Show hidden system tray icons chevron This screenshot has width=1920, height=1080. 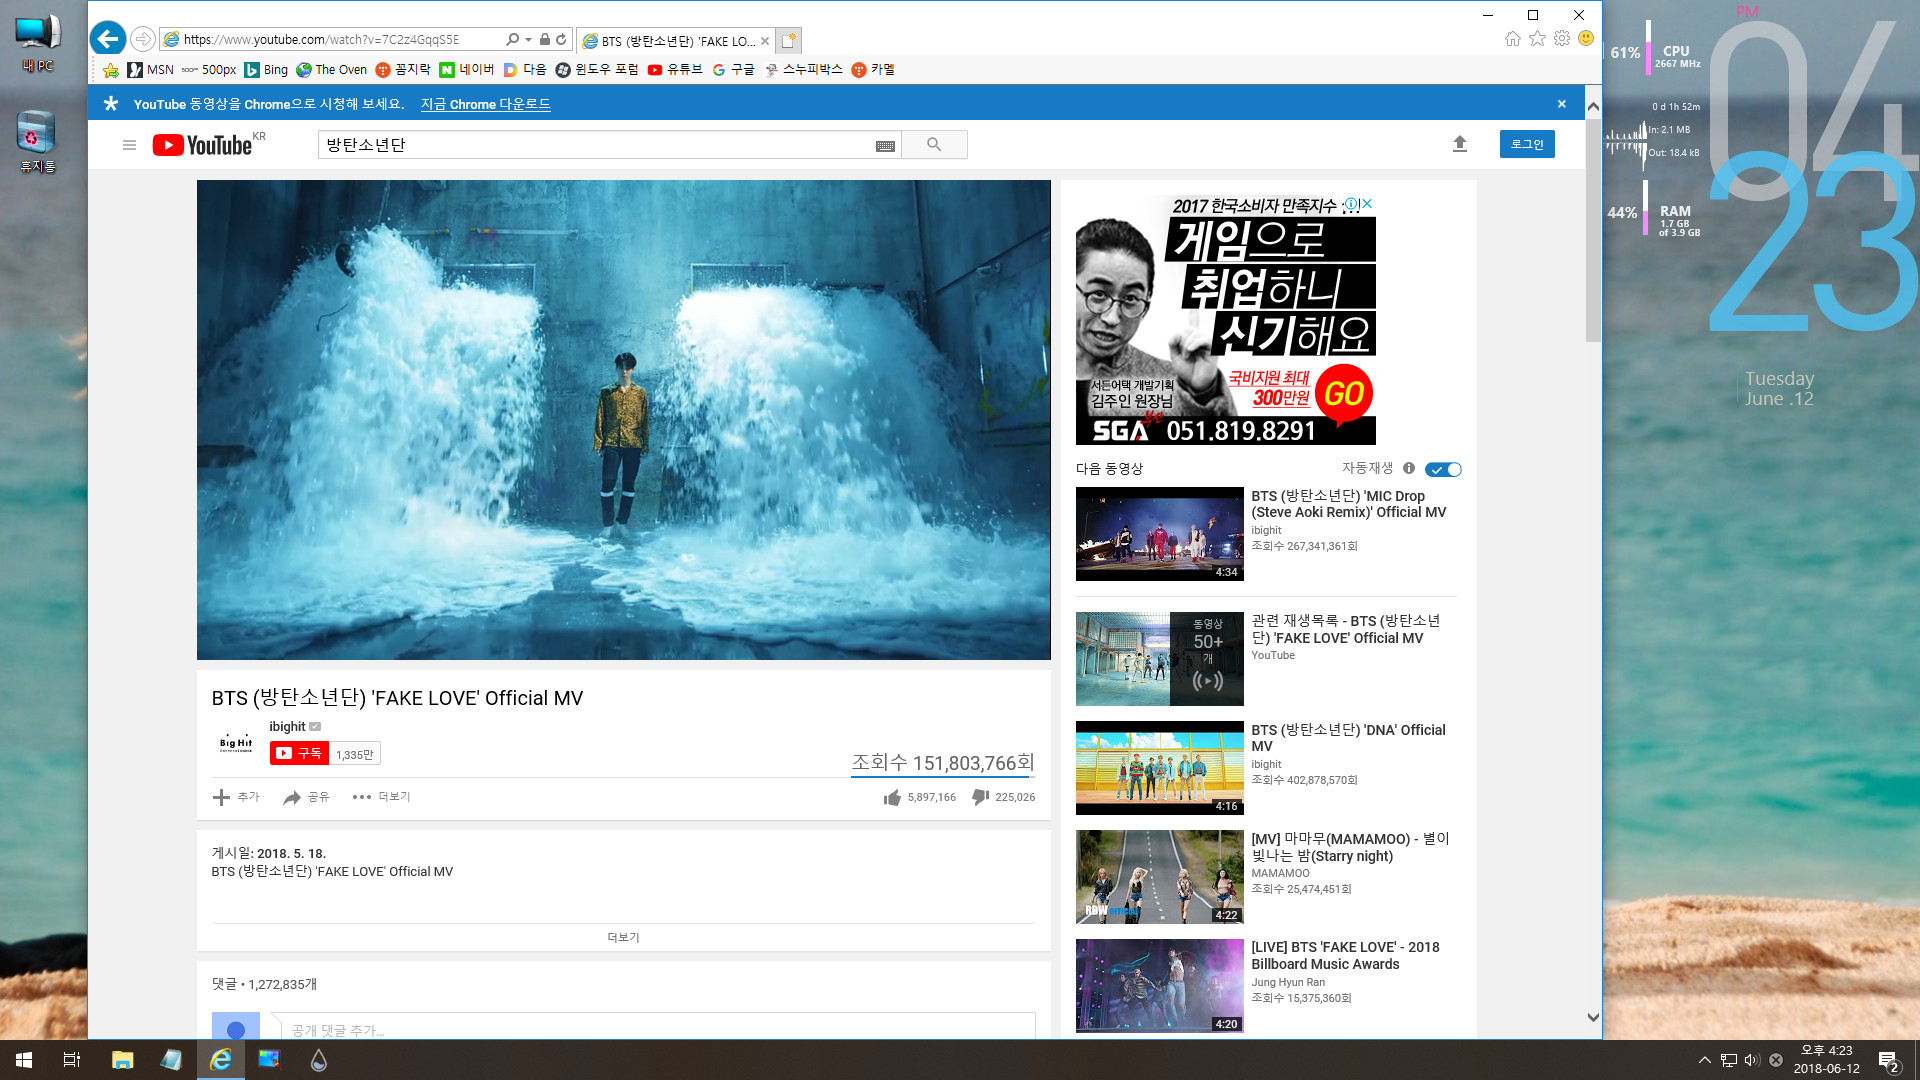(1704, 1060)
